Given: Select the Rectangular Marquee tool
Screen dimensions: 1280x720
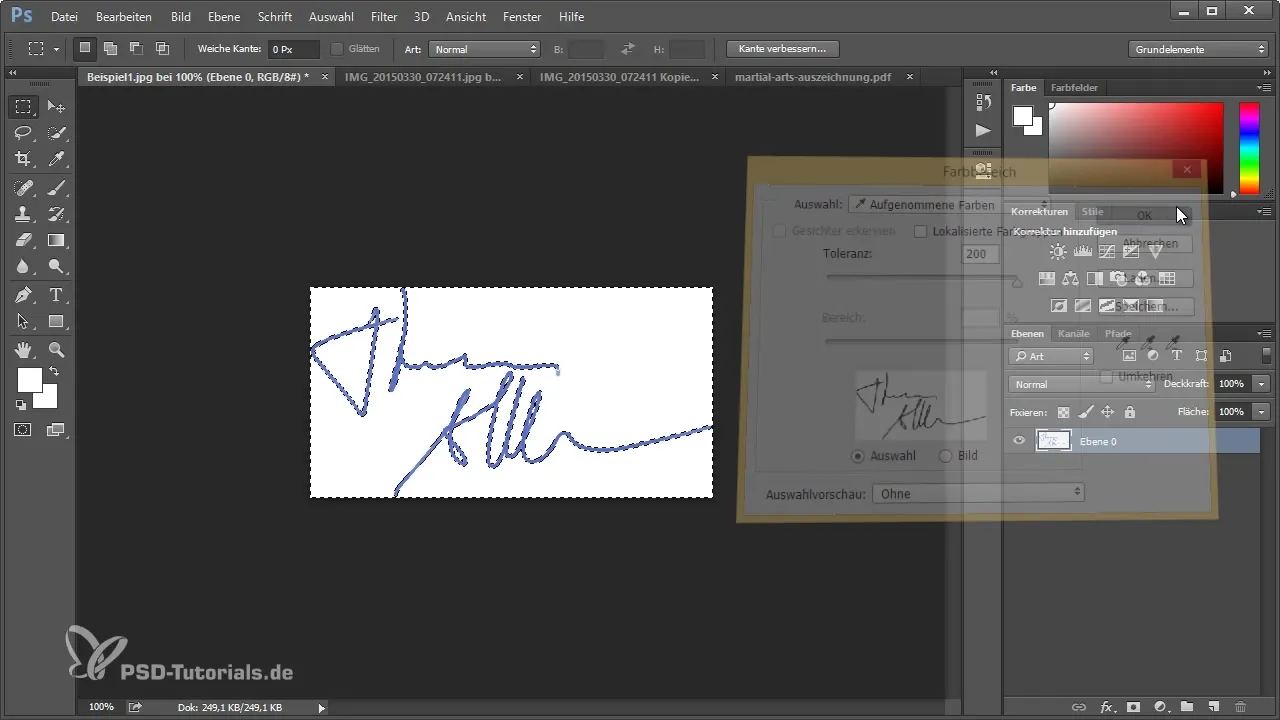Looking at the screenshot, I should (x=24, y=107).
